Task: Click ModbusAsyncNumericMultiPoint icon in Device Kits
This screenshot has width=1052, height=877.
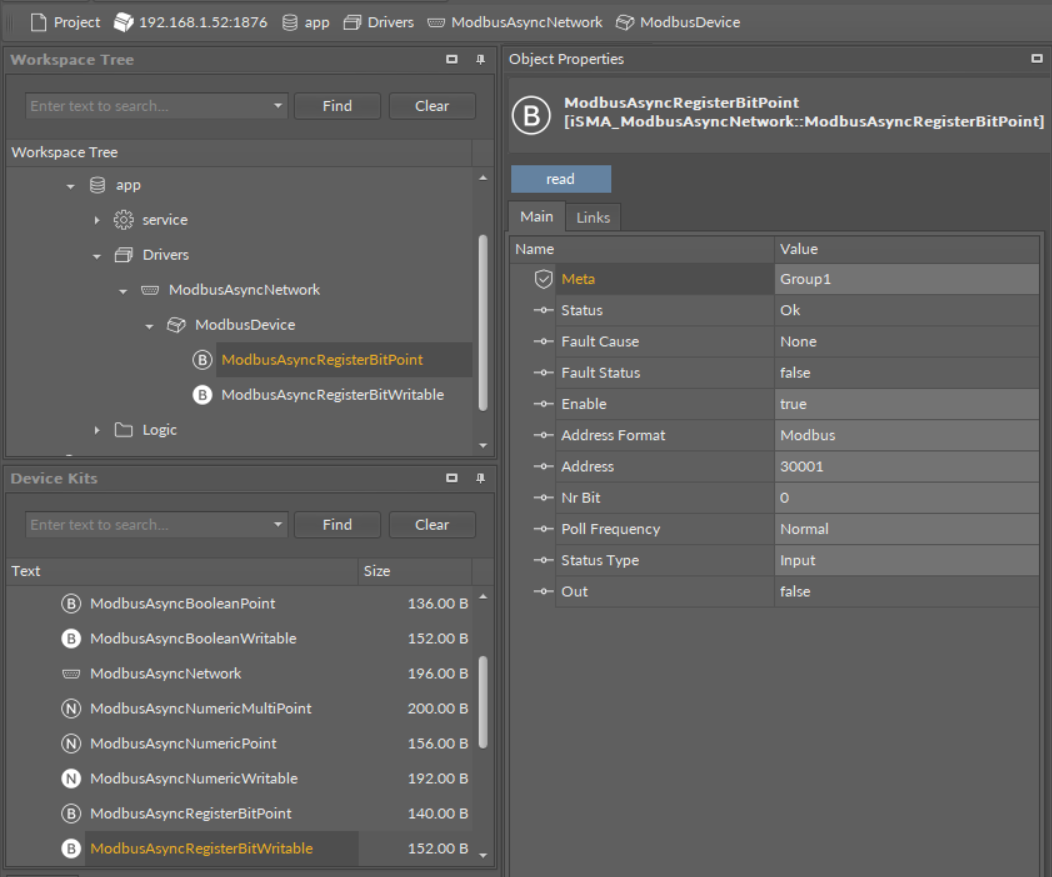Action: point(71,709)
